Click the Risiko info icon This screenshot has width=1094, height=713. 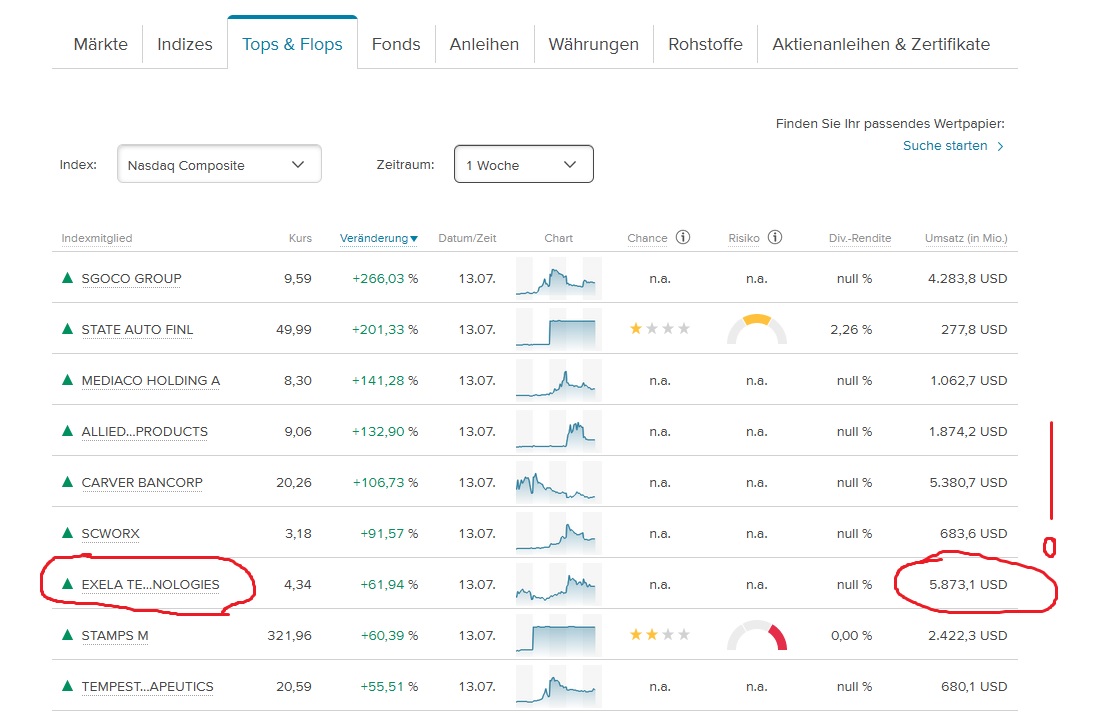click(x=775, y=238)
